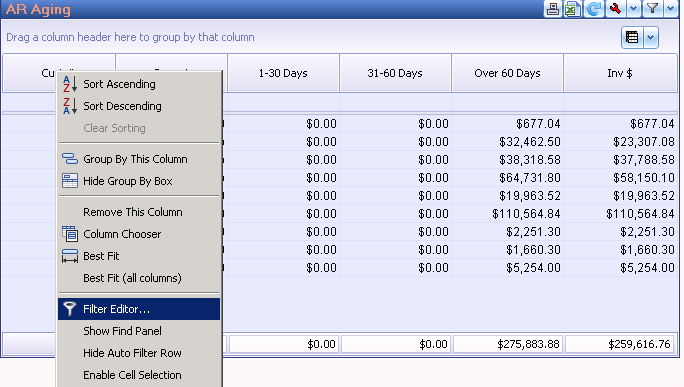Open the Column Chooser menu entry
Viewport: 684px width, 387px height.
tap(139, 234)
